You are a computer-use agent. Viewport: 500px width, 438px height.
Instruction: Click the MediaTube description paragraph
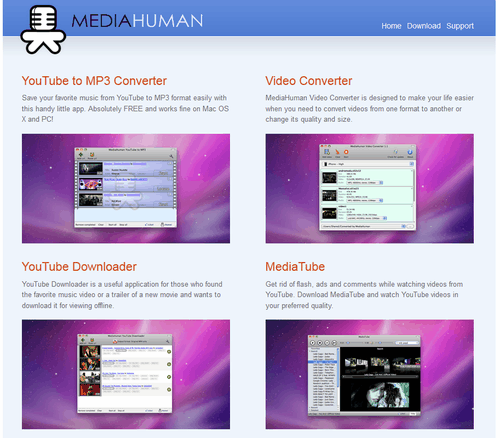364,295
